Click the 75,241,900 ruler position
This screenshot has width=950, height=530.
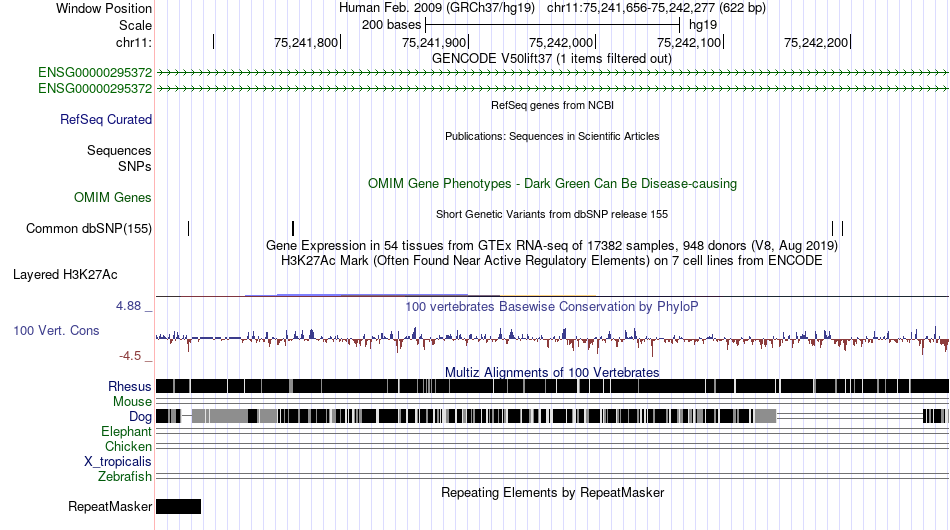pyautogui.click(x=434, y=43)
